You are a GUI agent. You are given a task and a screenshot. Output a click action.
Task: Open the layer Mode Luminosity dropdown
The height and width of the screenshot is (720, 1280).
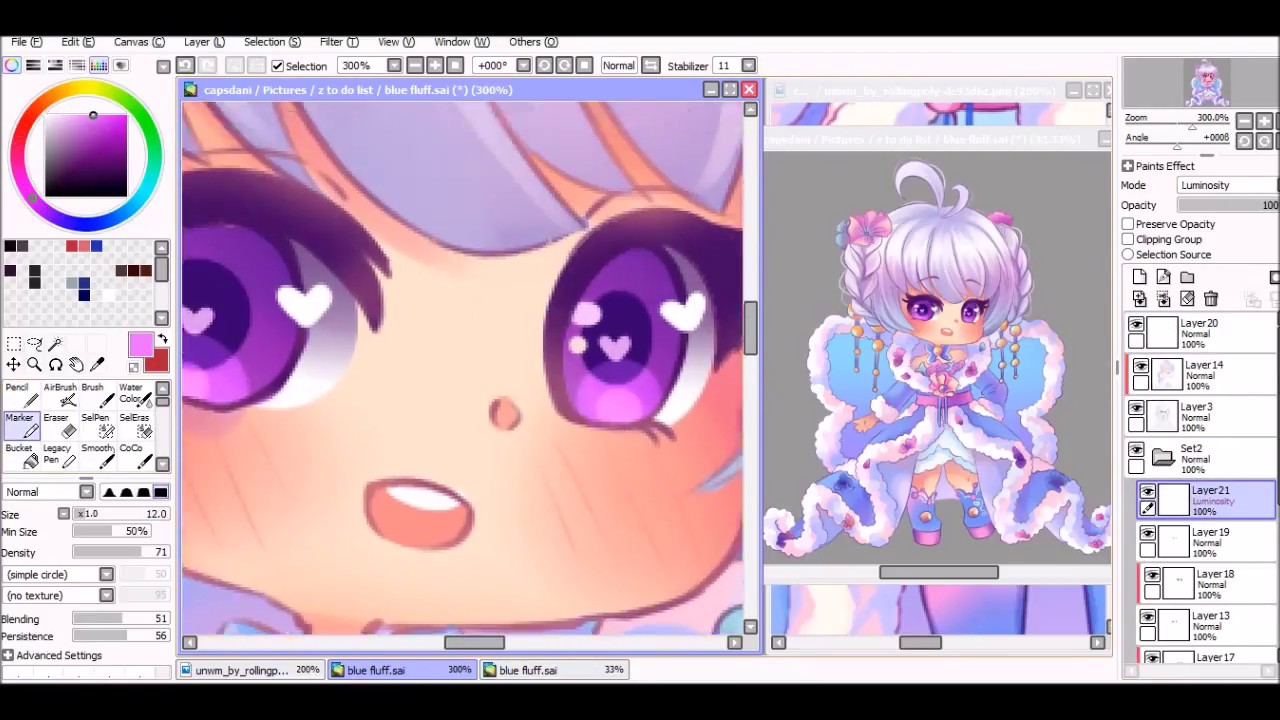(1227, 185)
